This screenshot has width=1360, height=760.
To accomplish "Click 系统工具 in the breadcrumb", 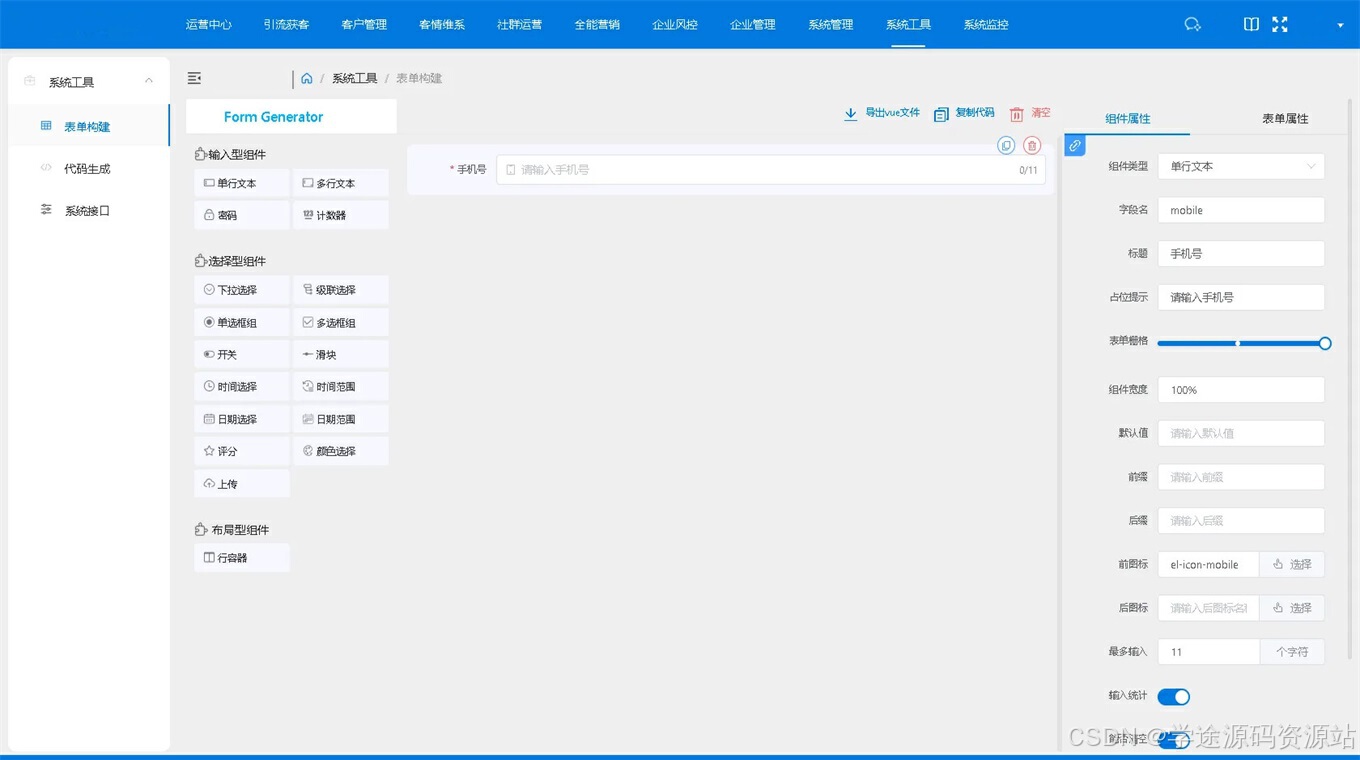I will point(354,78).
